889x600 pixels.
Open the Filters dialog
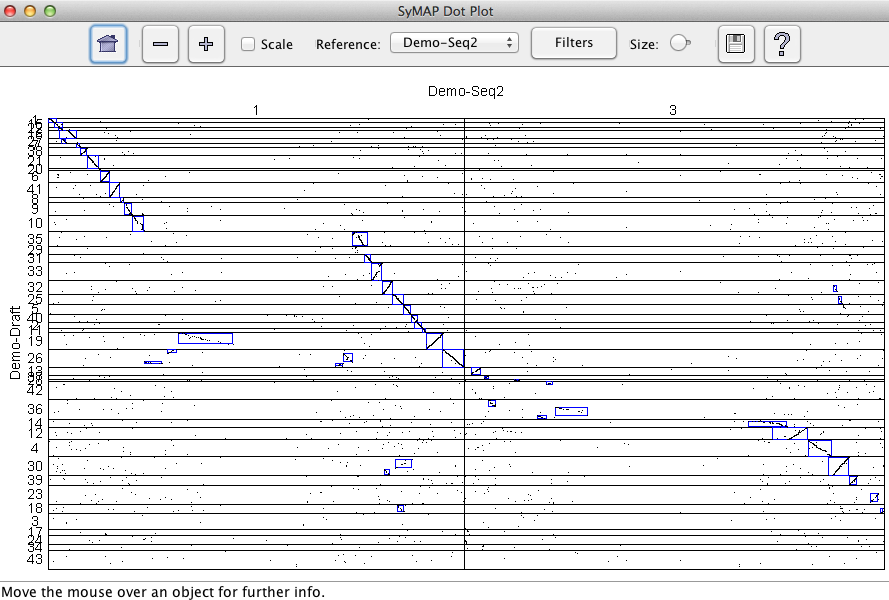574,43
